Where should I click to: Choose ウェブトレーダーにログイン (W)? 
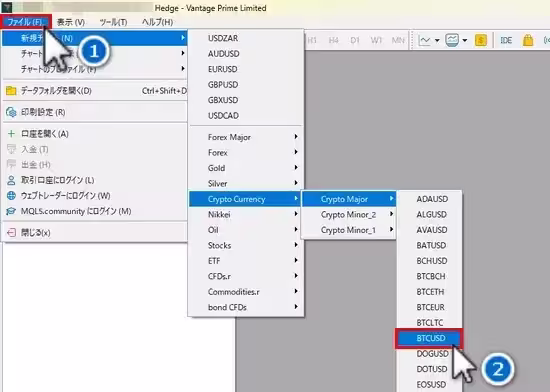tap(95, 196)
